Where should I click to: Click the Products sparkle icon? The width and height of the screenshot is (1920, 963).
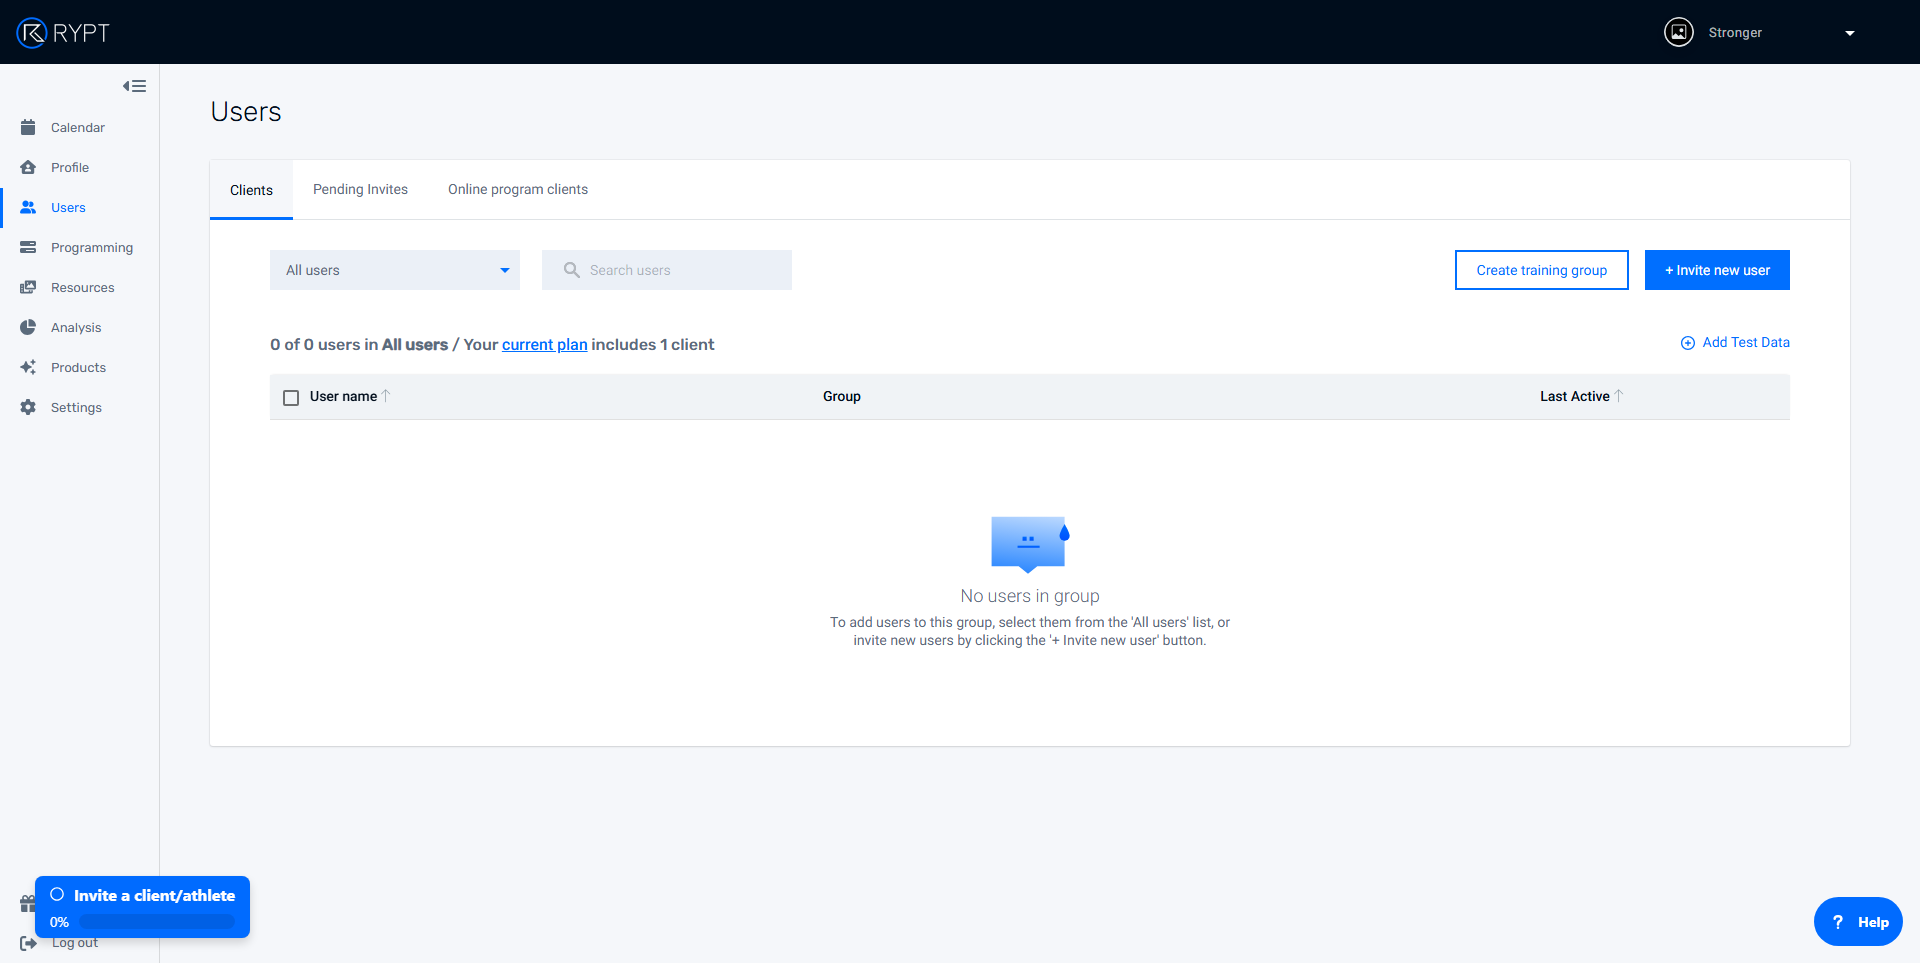pos(28,367)
